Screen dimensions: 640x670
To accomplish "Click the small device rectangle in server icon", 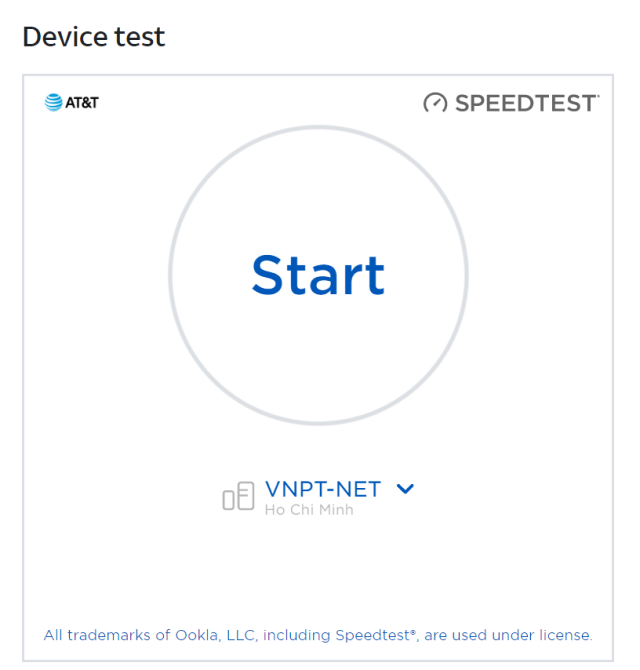I will pos(229,500).
